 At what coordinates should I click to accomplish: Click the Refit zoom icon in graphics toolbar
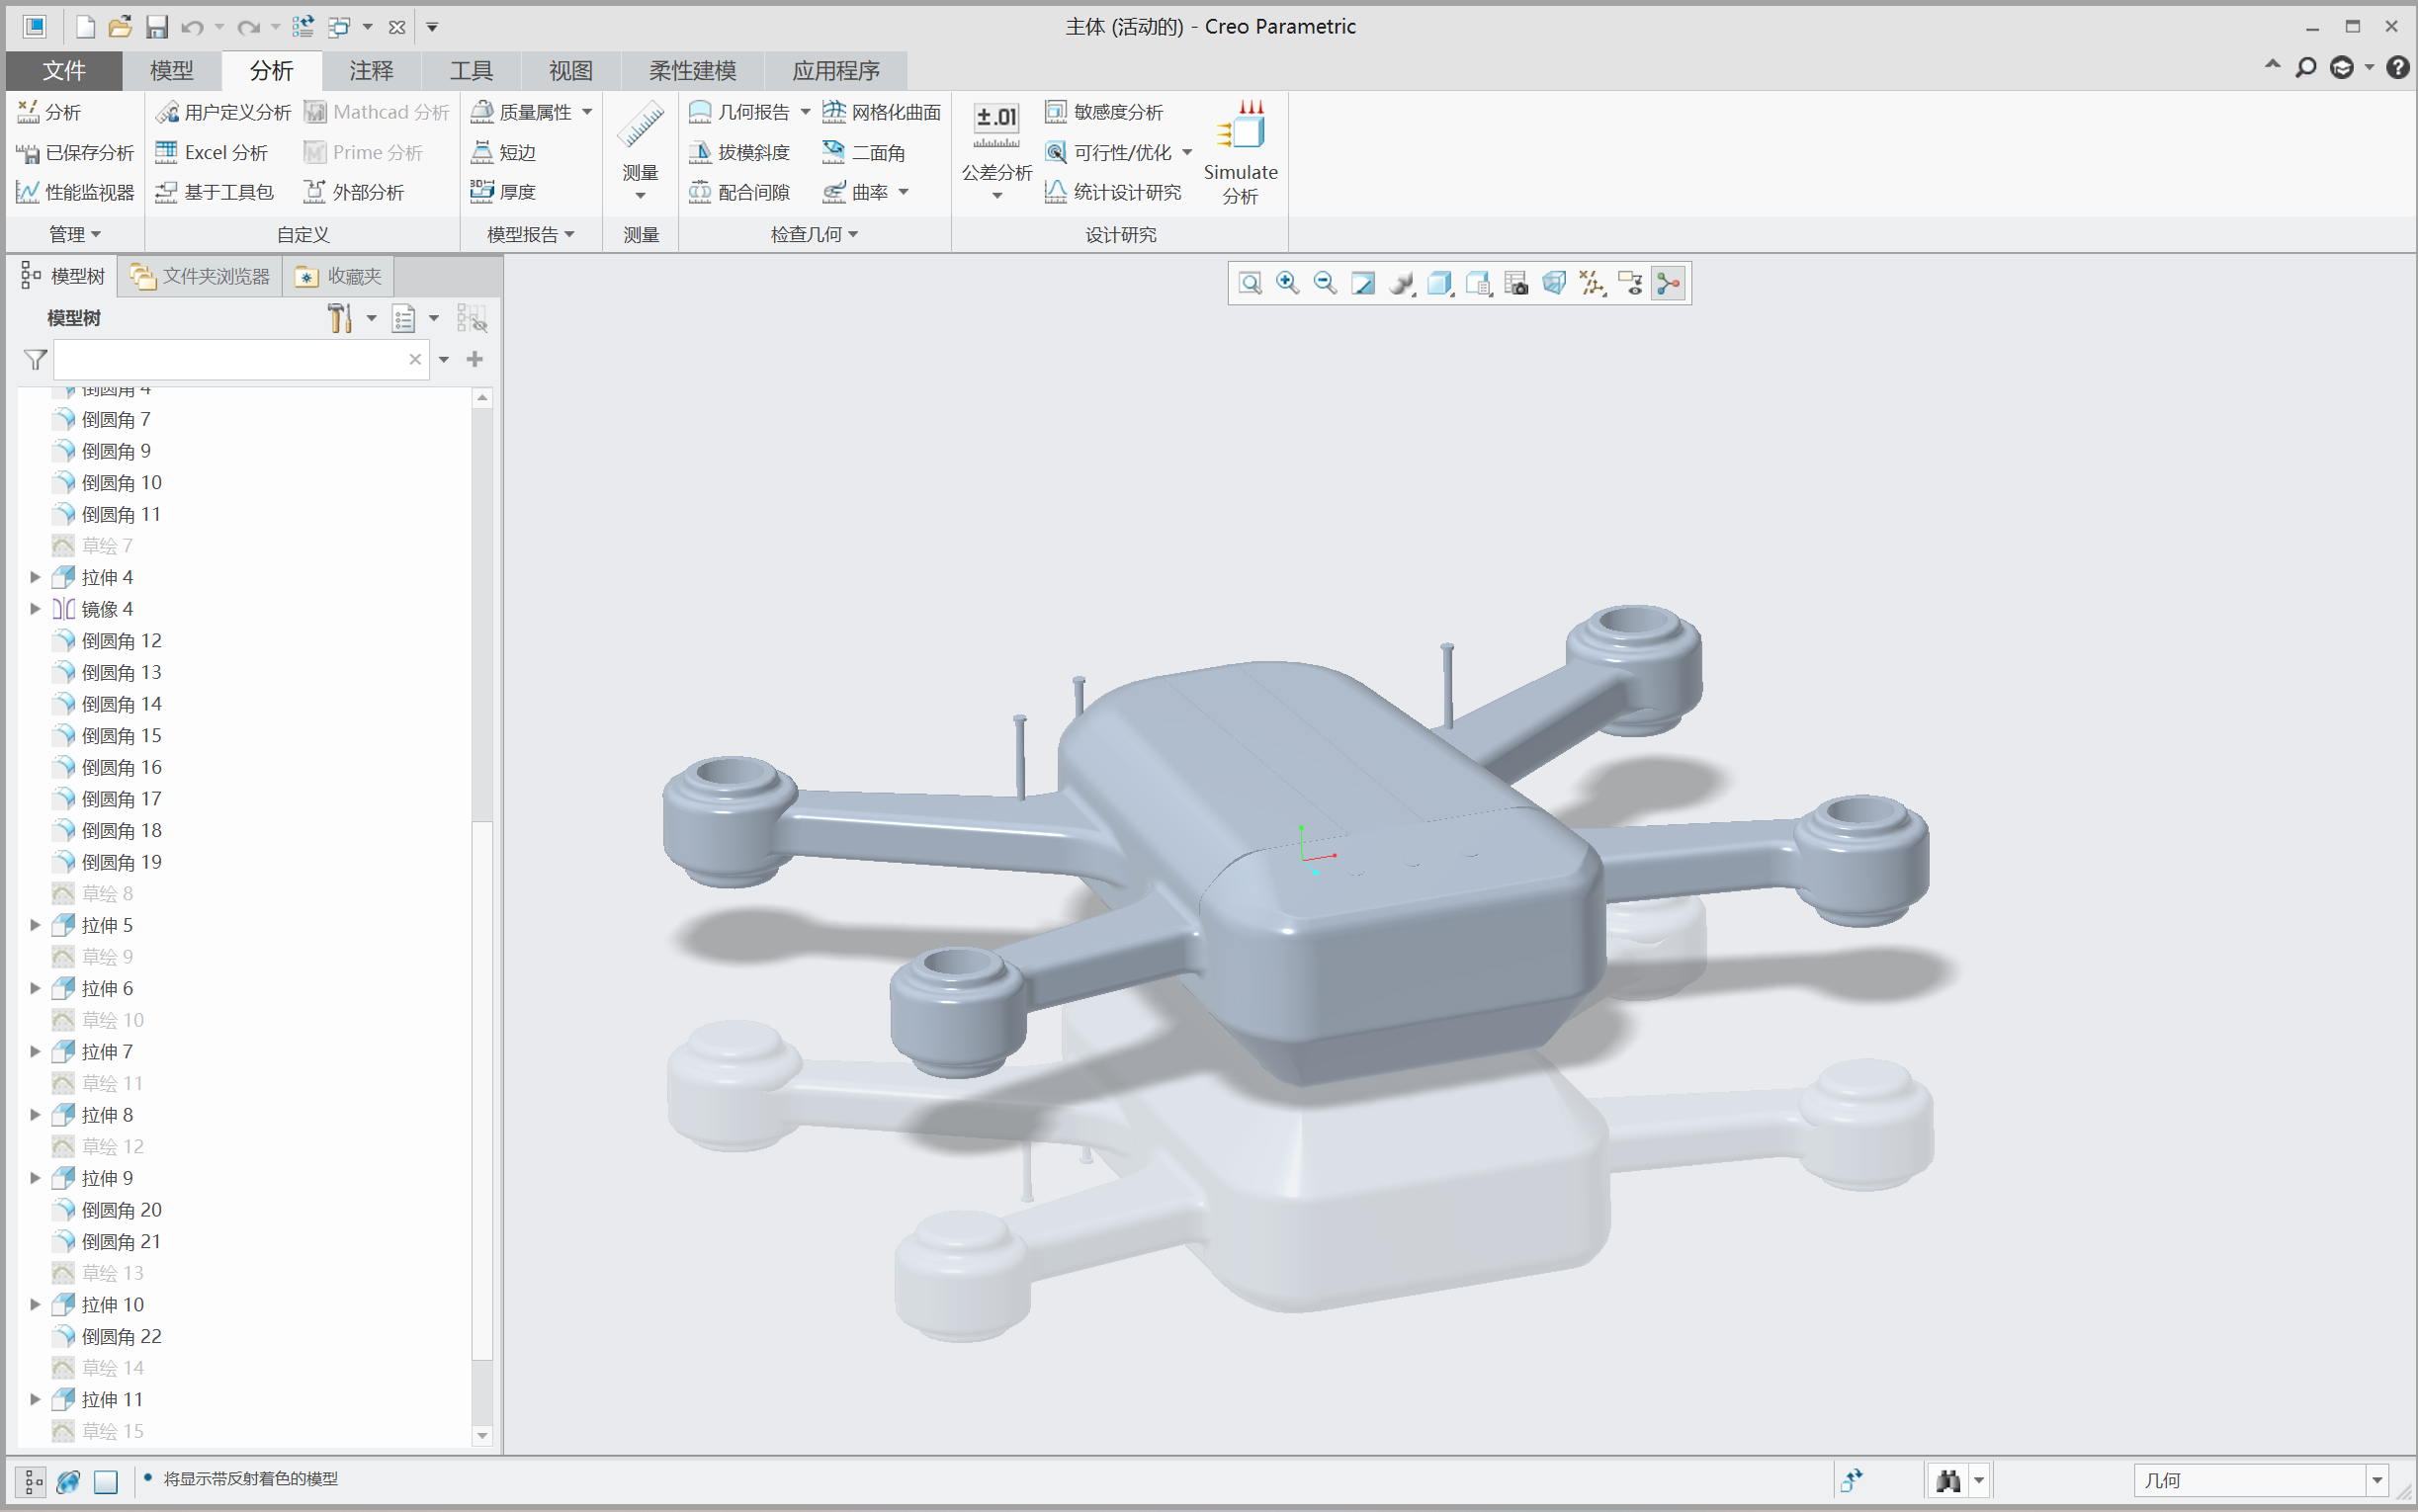click(x=1249, y=284)
